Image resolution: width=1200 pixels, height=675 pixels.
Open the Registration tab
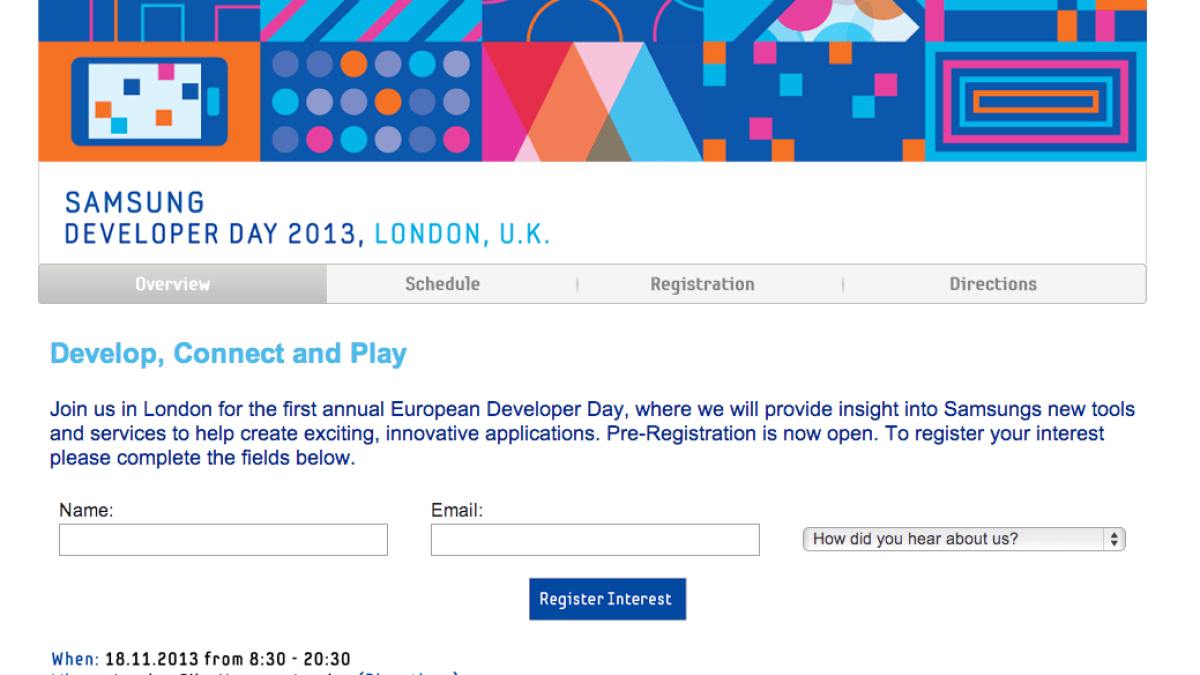[702, 284]
